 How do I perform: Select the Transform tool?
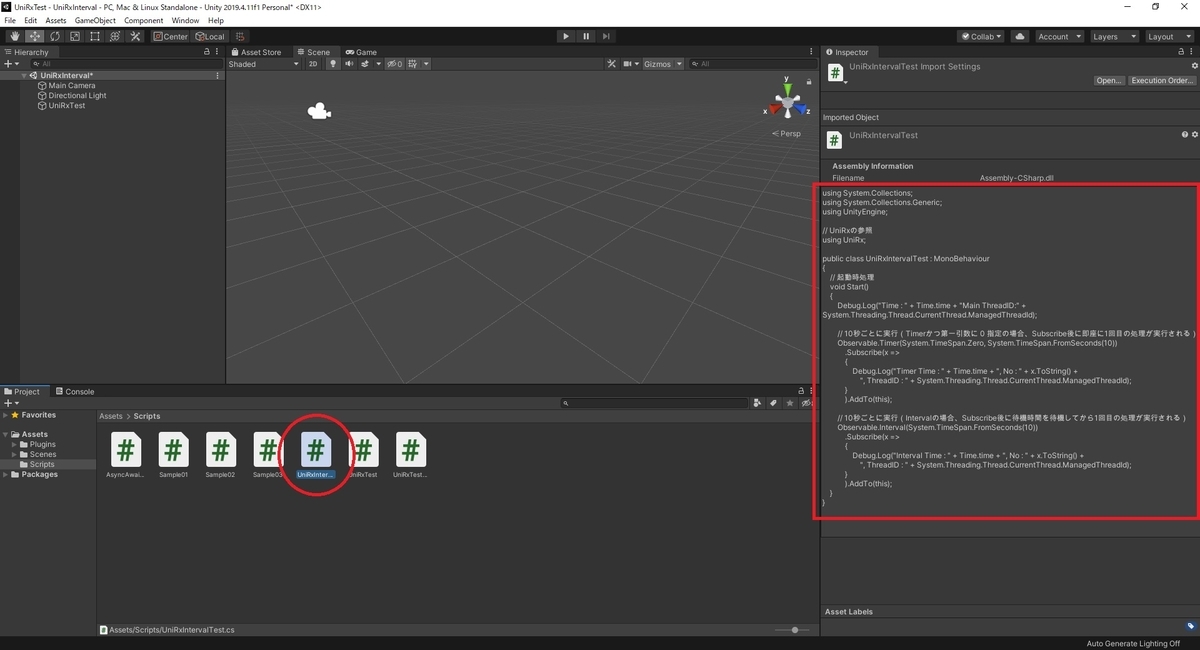[115, 36]
